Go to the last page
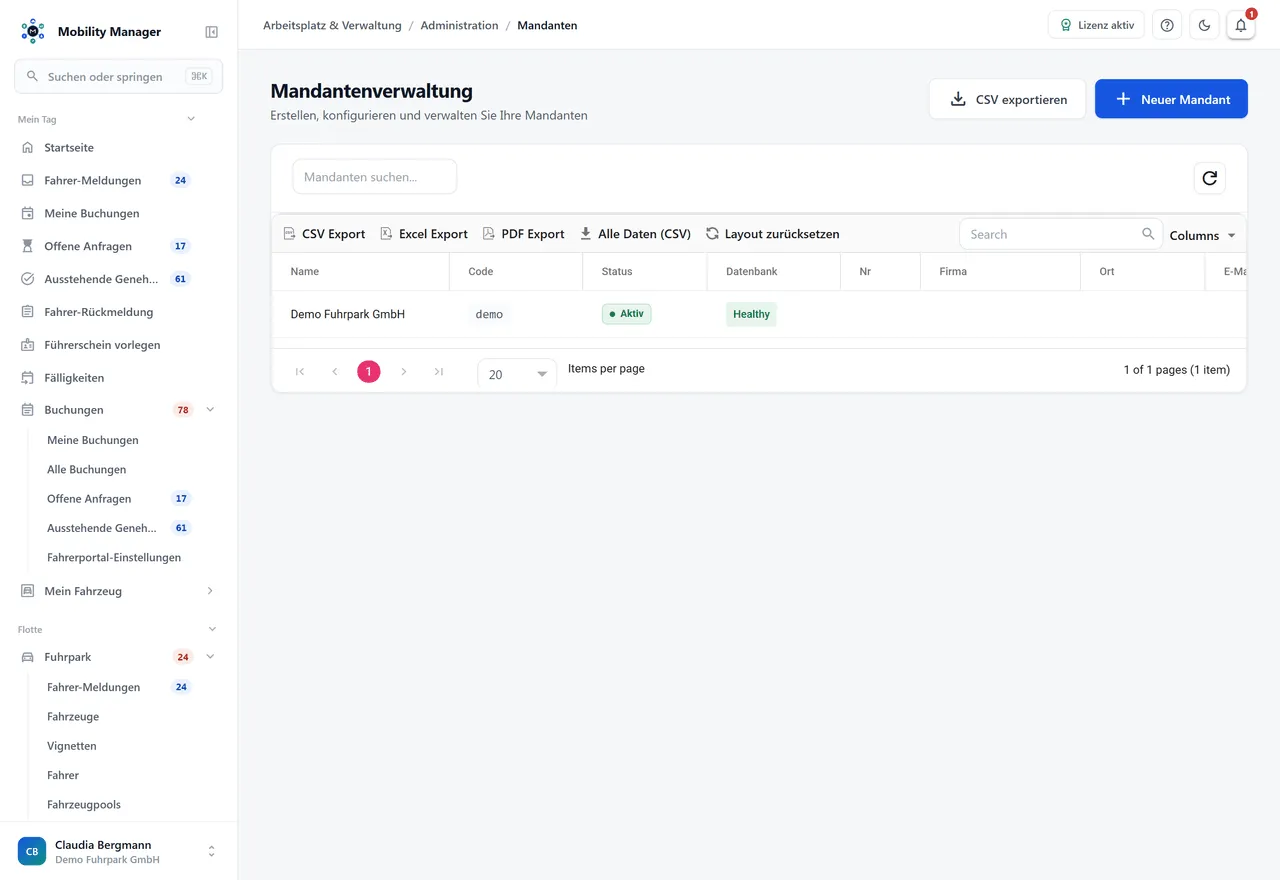Screen dimensions: 1280x880 [x=438, y=372]
